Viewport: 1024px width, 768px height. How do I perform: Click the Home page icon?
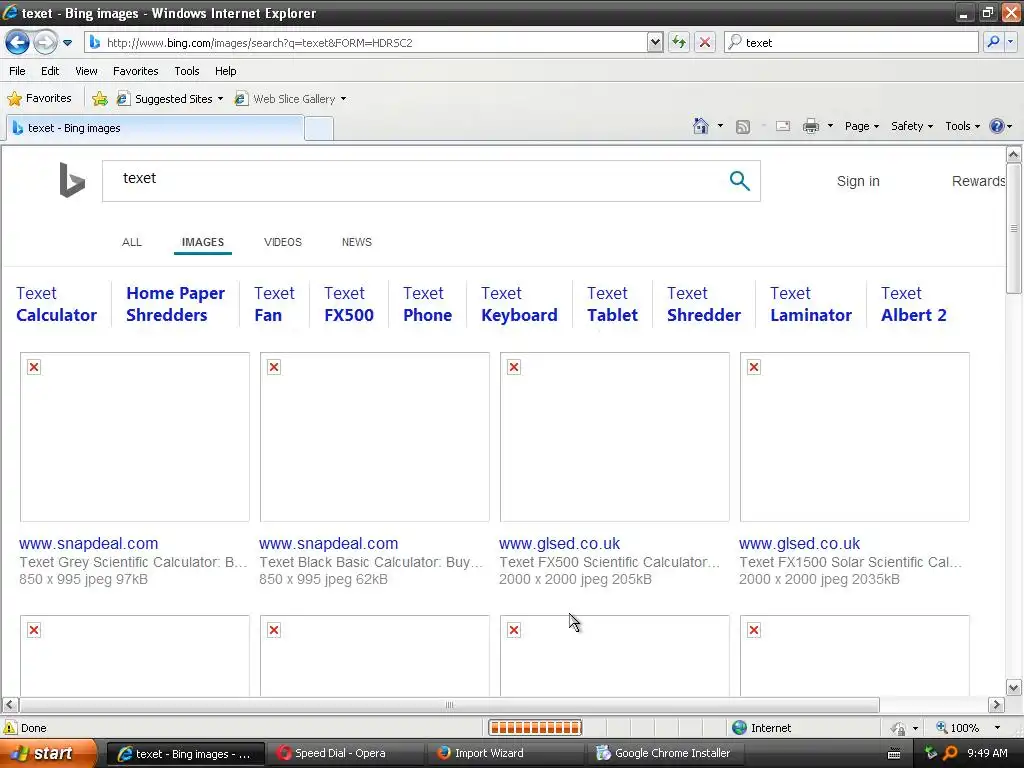coord(701,126)
